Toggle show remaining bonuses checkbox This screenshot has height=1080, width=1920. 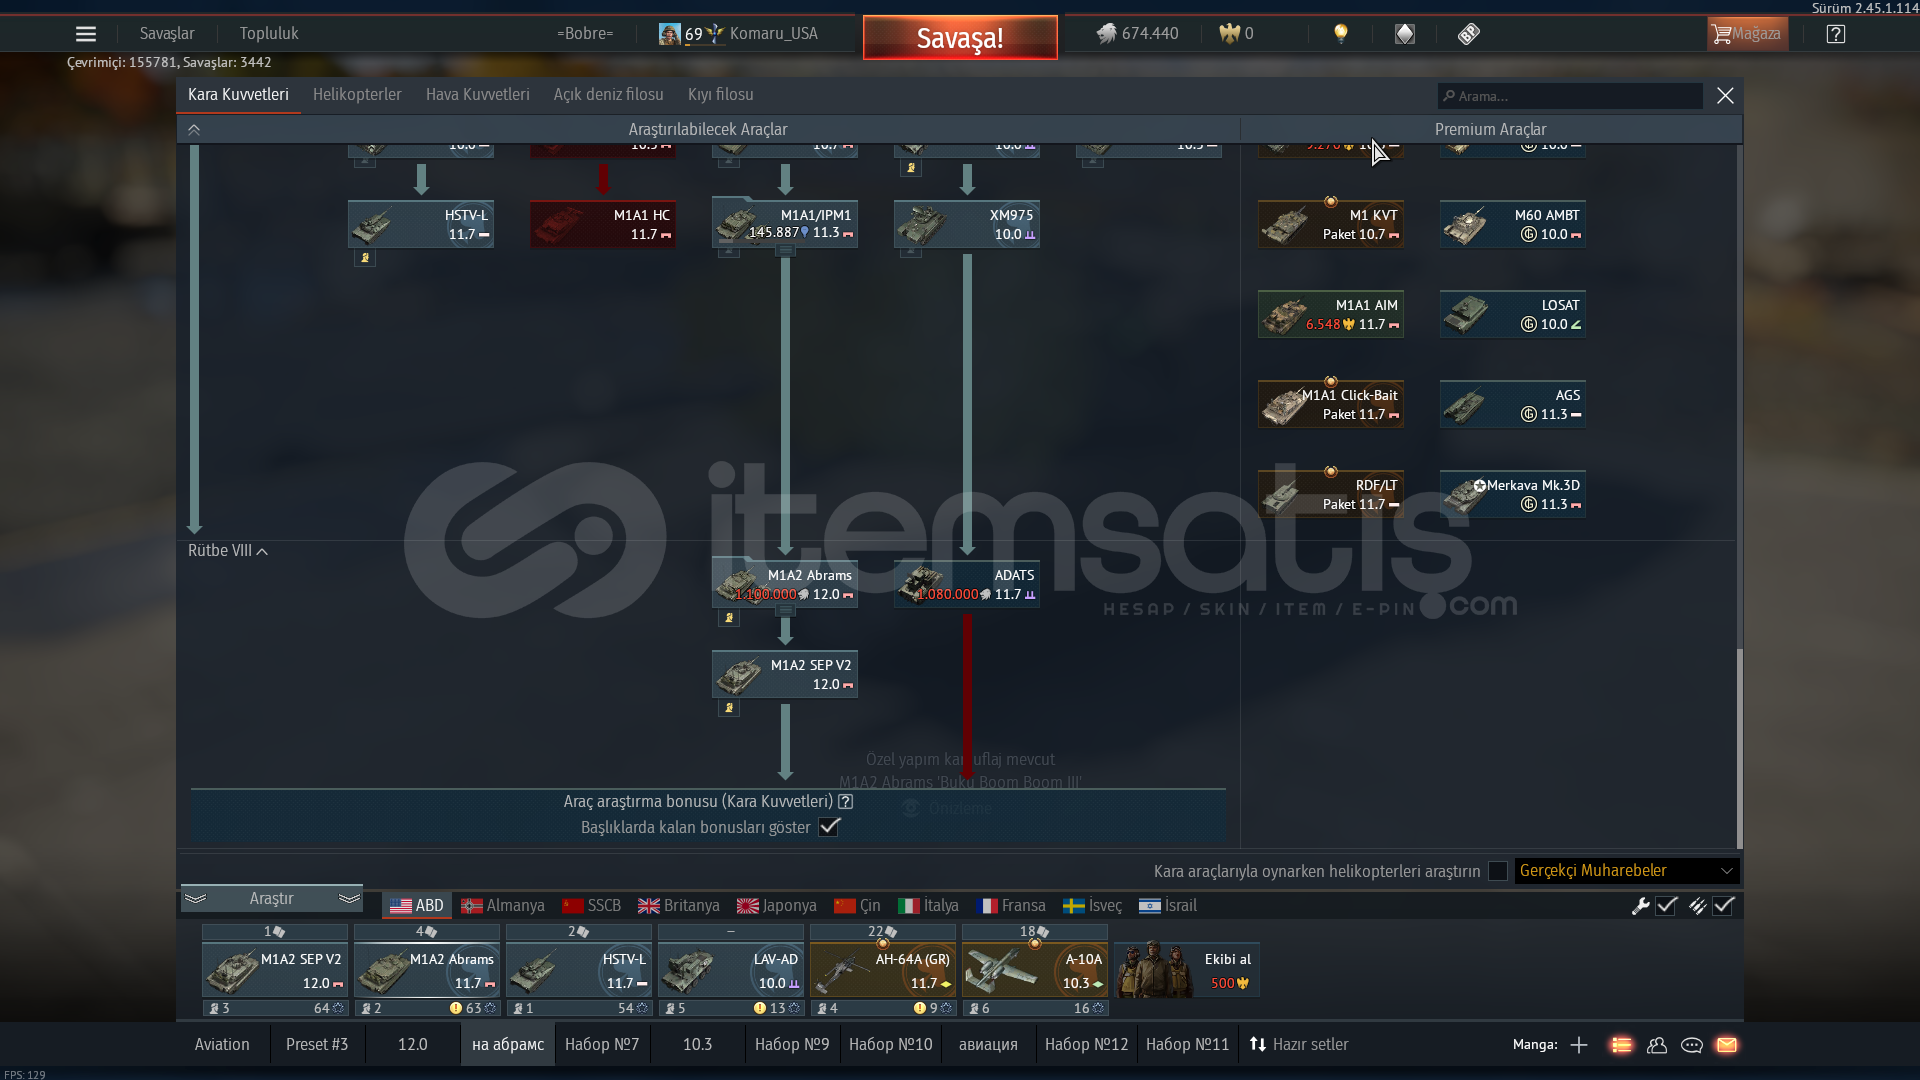pos(829,827)
